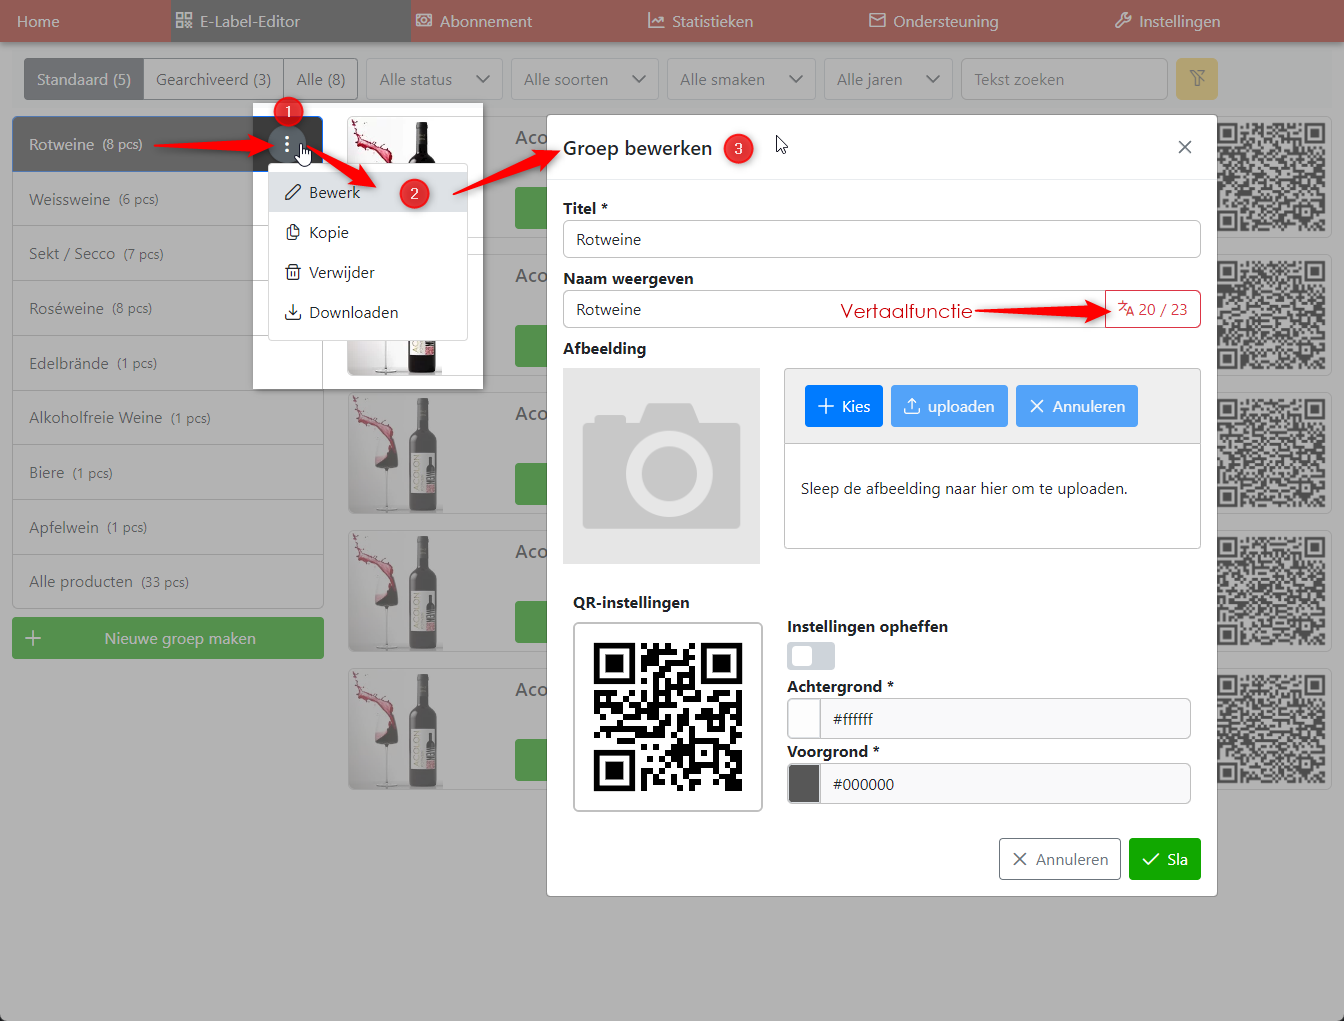Click the QR code preview in QR-instellingen
This screenshot has height=1021, width=1344.
click(667, 717)
